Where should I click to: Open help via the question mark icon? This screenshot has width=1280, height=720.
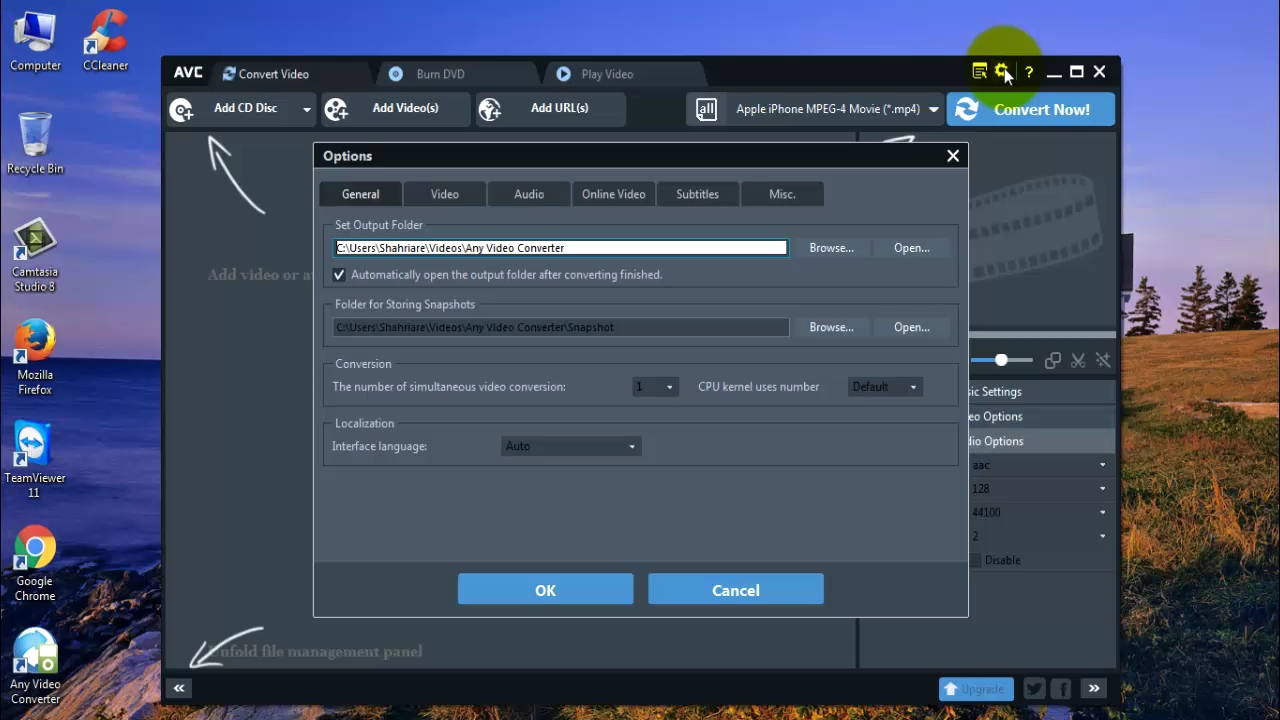coord(1028,71)
